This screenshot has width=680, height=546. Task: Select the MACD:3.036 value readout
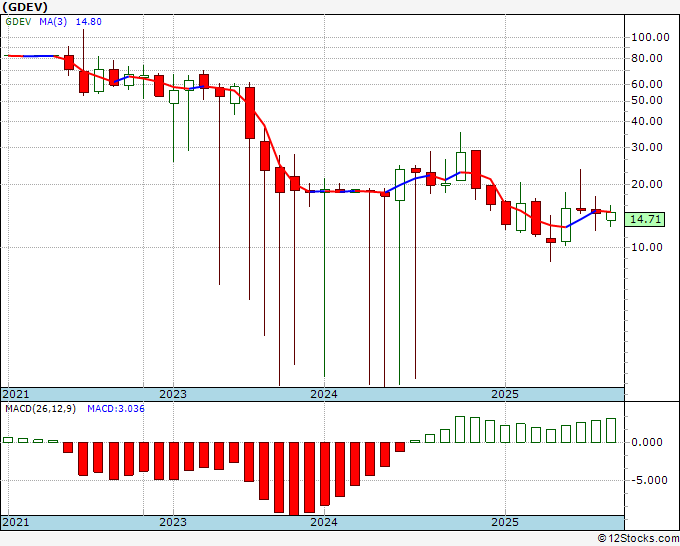pos(116,409)
